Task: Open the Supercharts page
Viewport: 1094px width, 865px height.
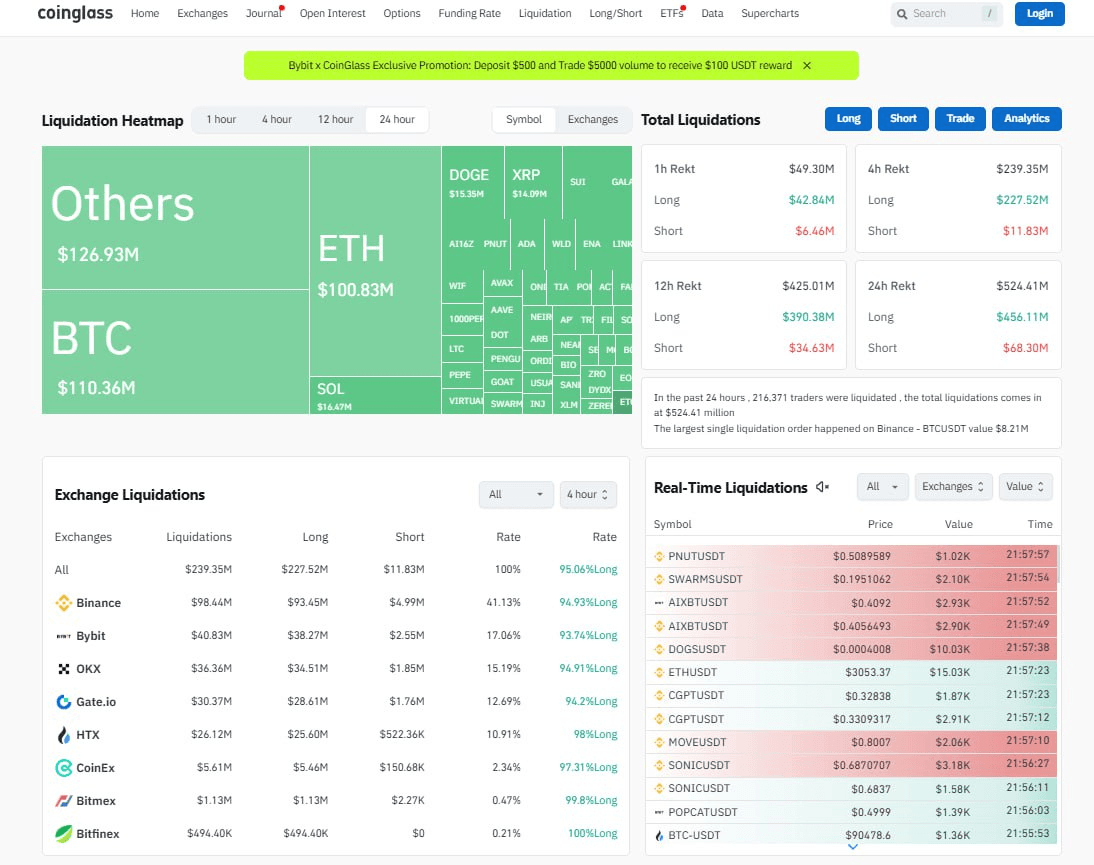Action: pos(770,13)
